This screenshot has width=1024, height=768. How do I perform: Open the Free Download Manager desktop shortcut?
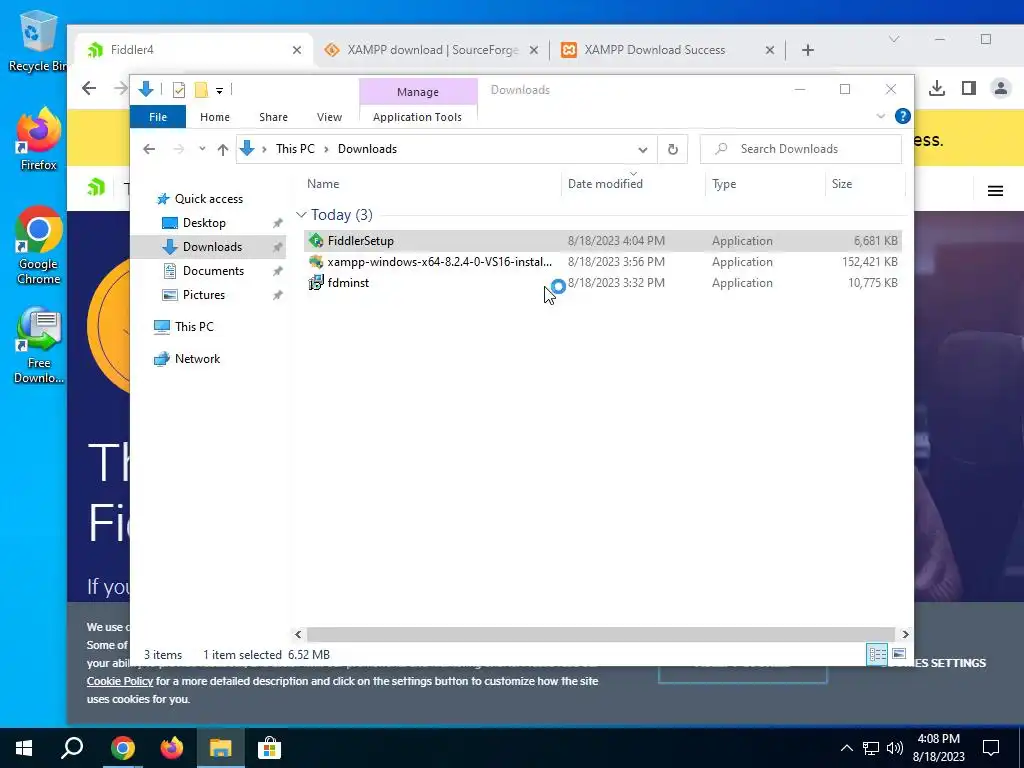click(38, 345)
